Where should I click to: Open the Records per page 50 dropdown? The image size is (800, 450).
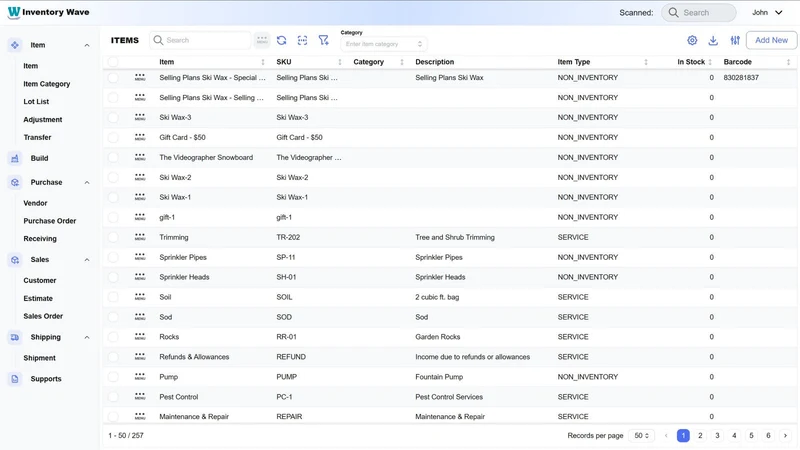(641, 436)
